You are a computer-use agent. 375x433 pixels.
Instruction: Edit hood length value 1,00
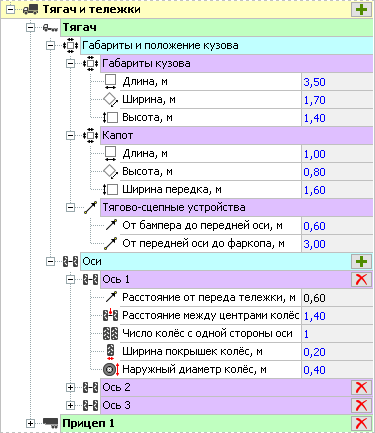click(x=337, y=154)
